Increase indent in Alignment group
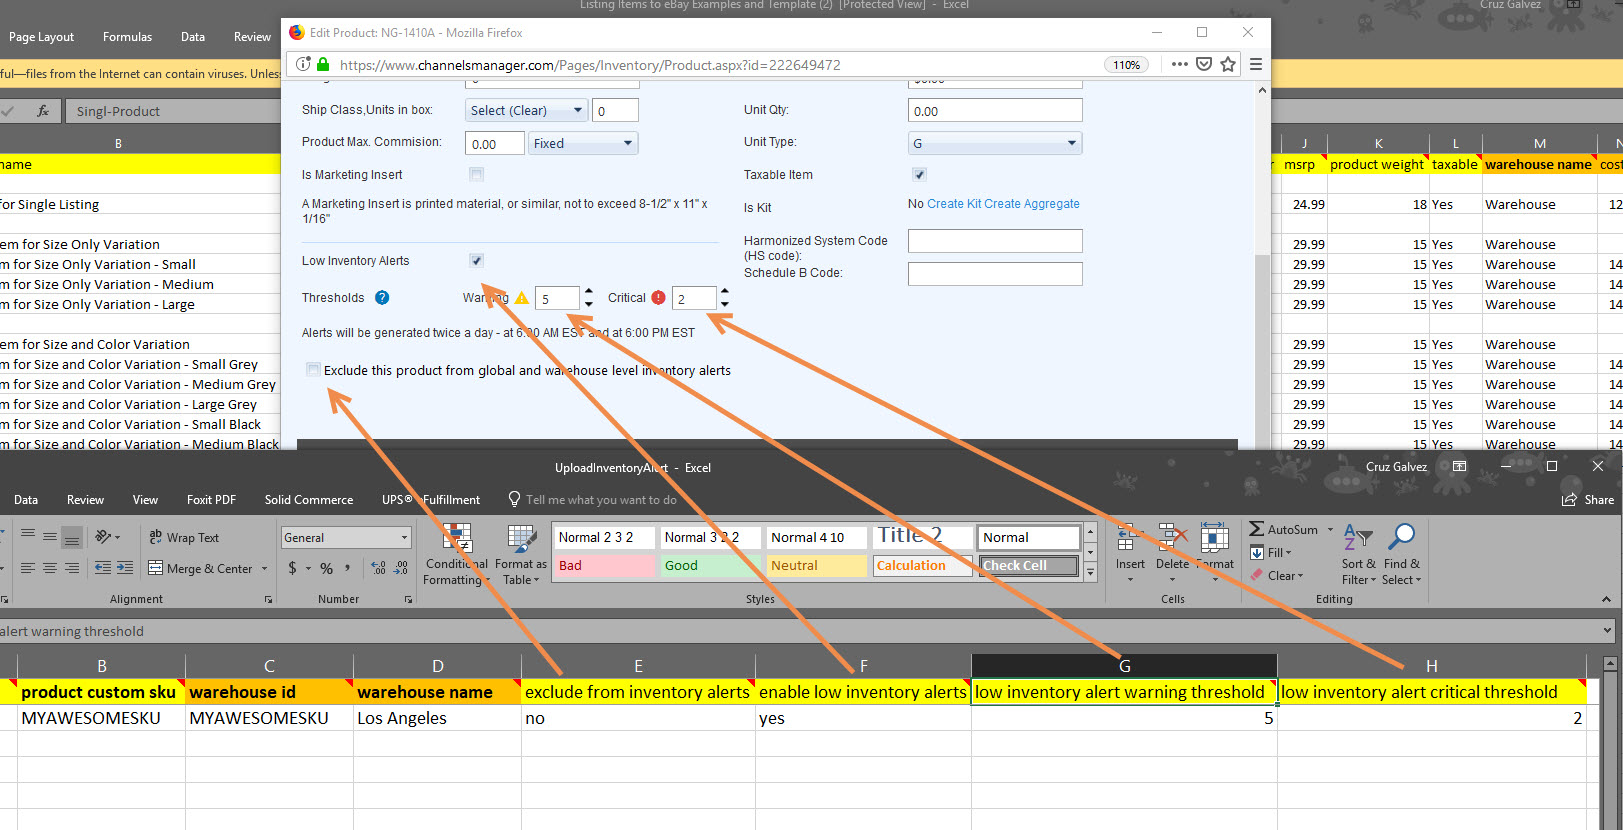This screenshot has width=1623, height=830. point(125,568)
